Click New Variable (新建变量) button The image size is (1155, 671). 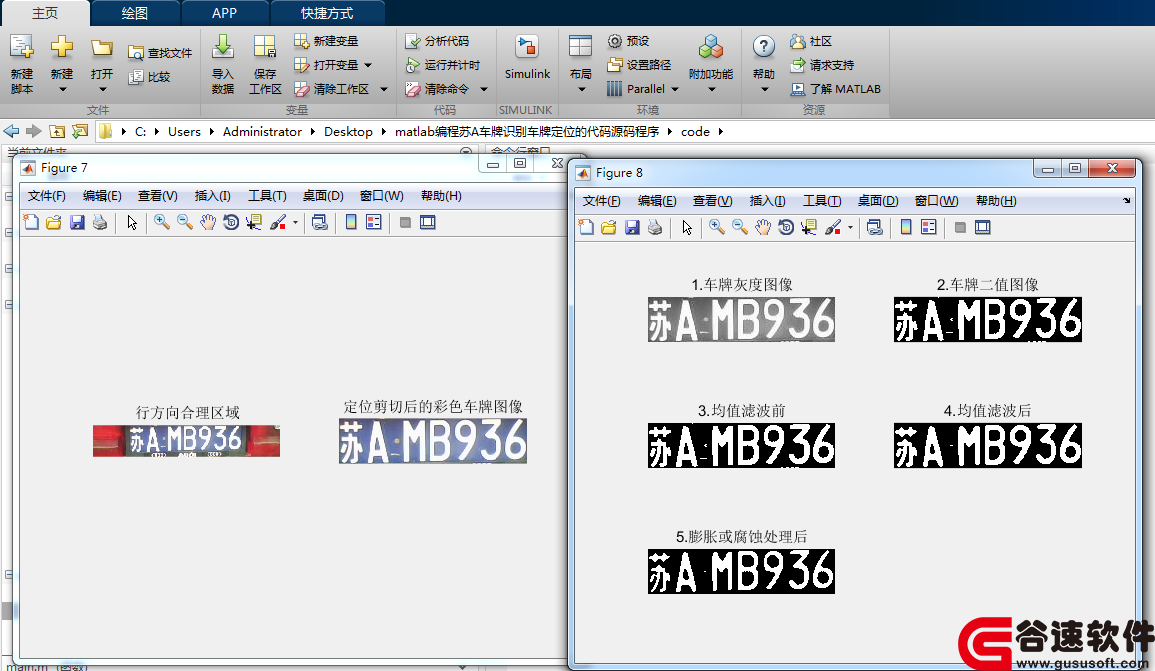click(x=326, y=41)
